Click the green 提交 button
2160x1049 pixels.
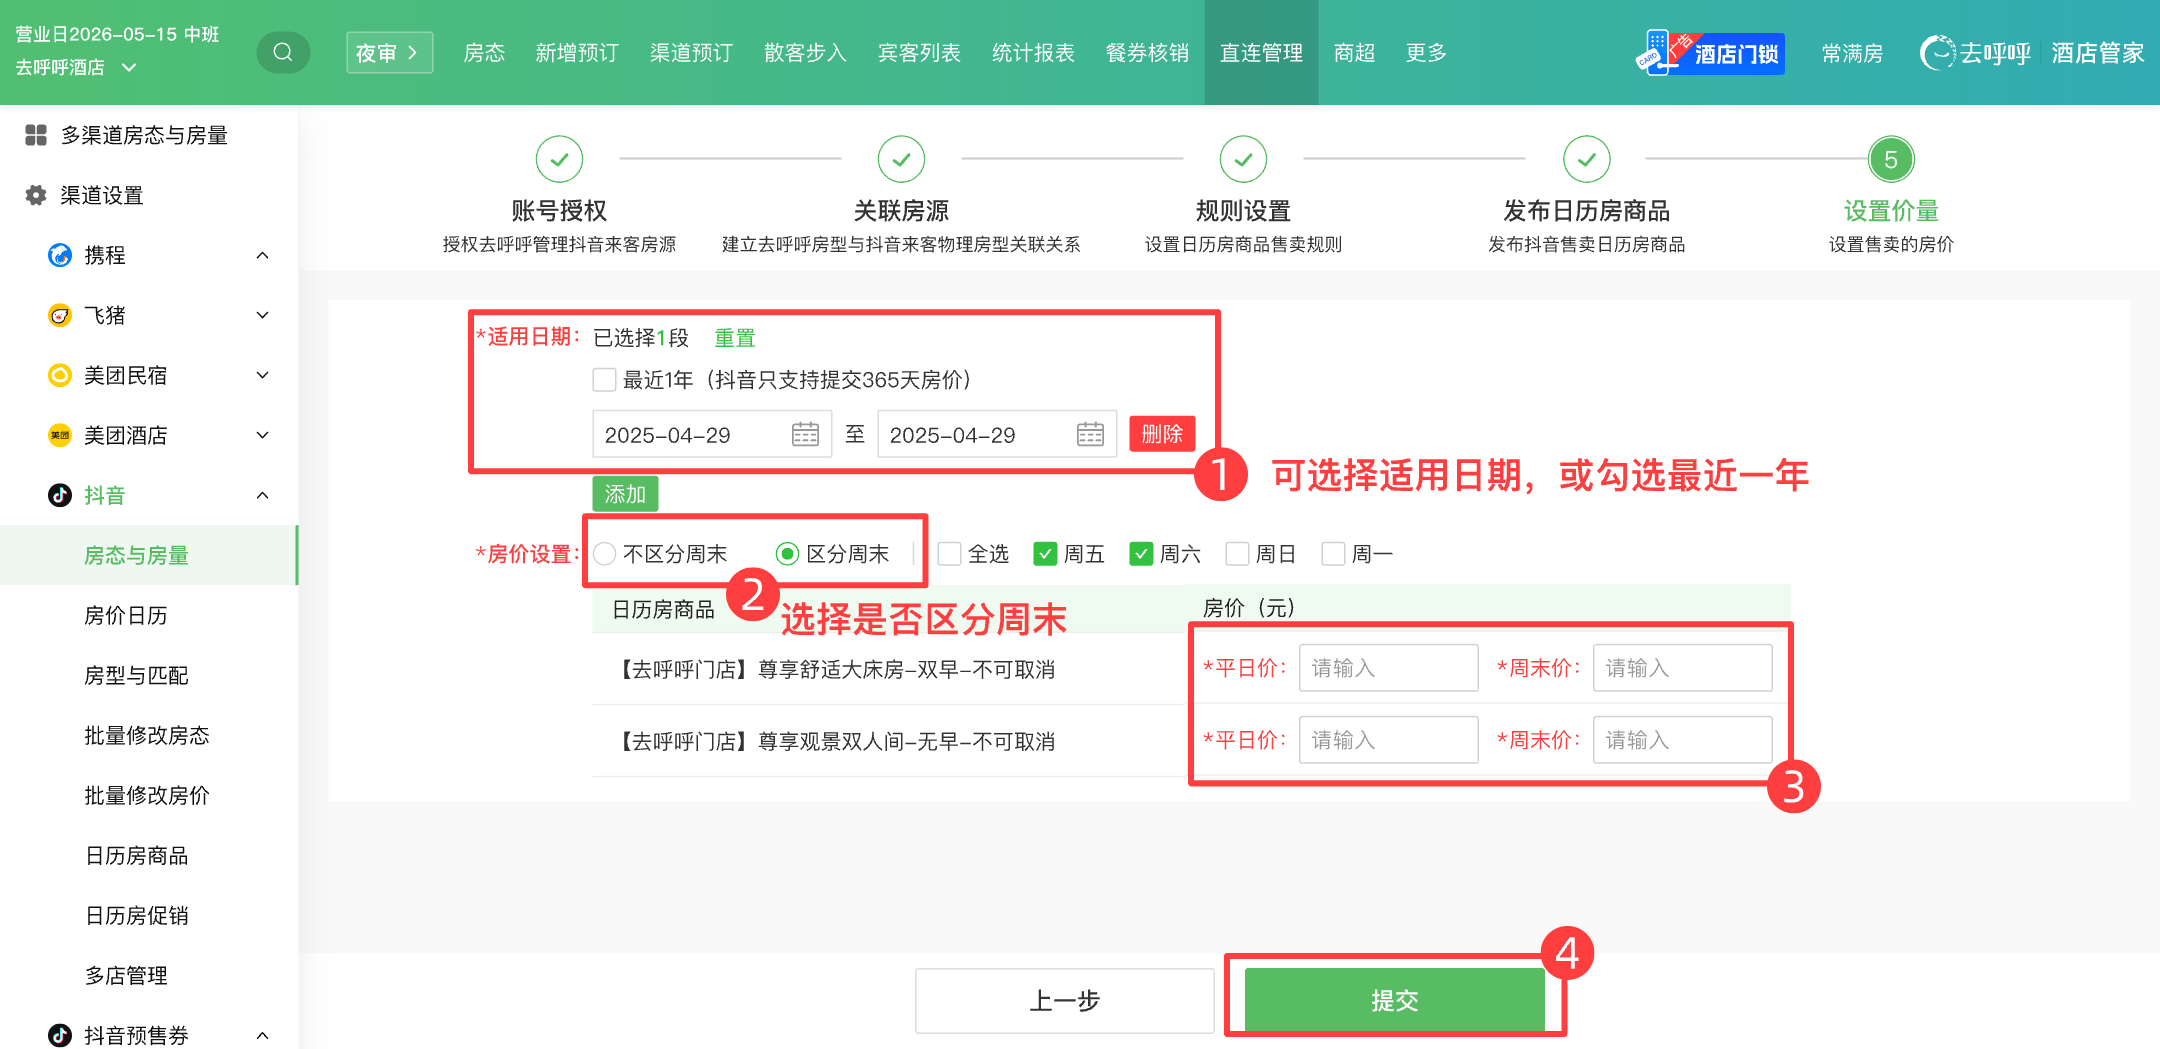tap(1395, 1000)
